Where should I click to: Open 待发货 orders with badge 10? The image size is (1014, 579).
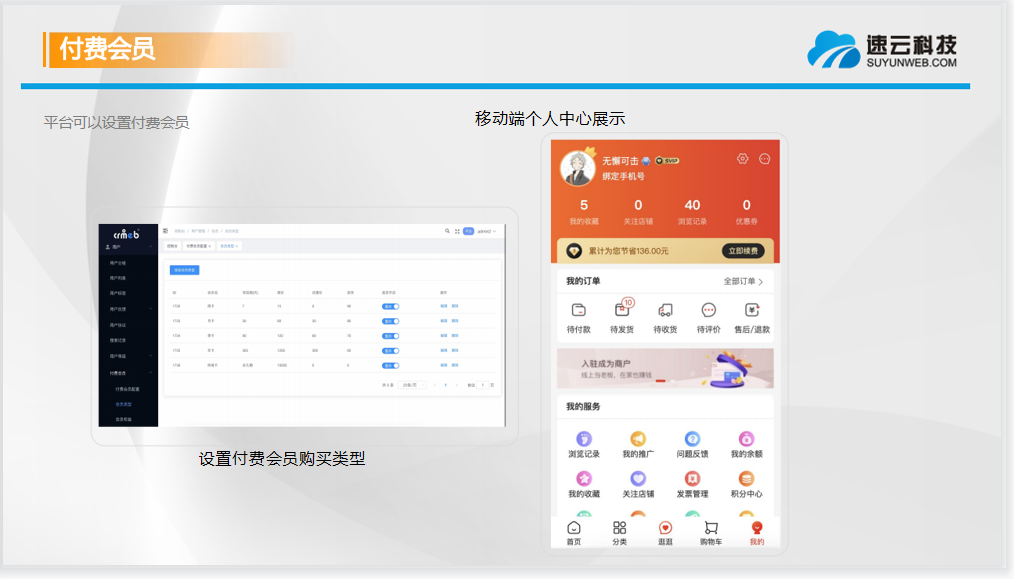tap(622, 310)
